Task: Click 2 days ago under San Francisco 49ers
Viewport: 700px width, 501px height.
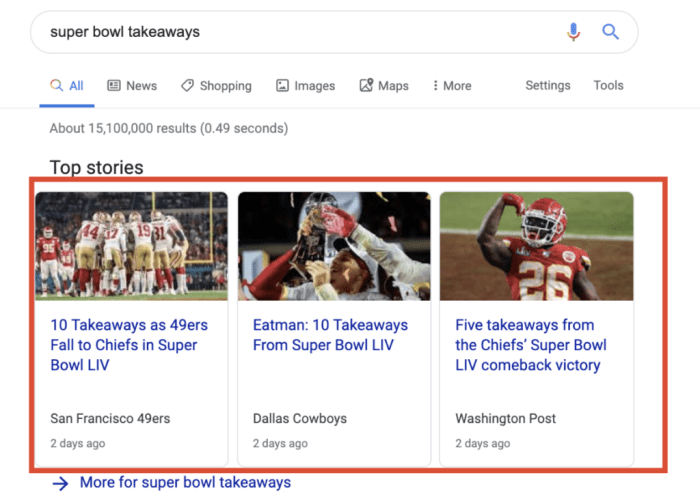Action: 78,443
